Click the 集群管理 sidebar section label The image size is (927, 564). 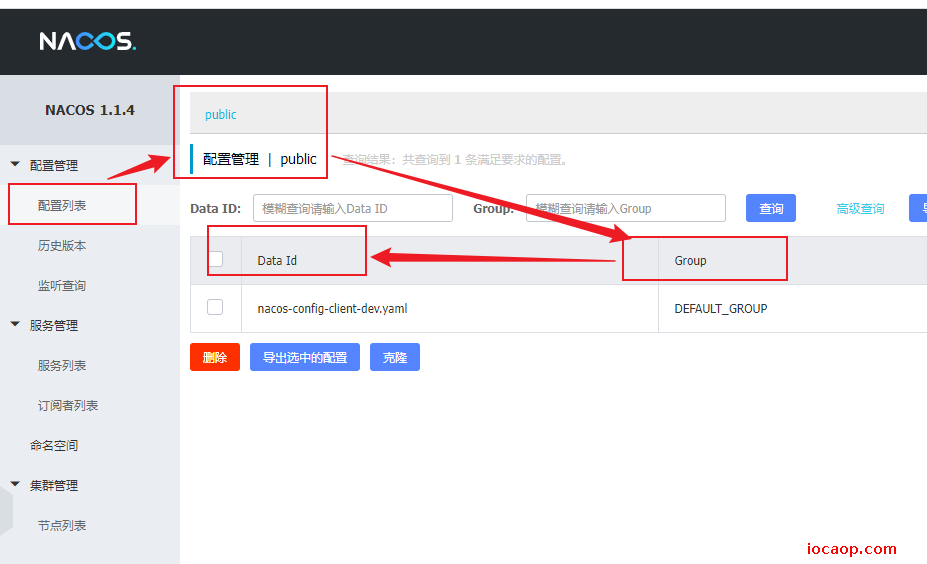click(x=54, y=485)
